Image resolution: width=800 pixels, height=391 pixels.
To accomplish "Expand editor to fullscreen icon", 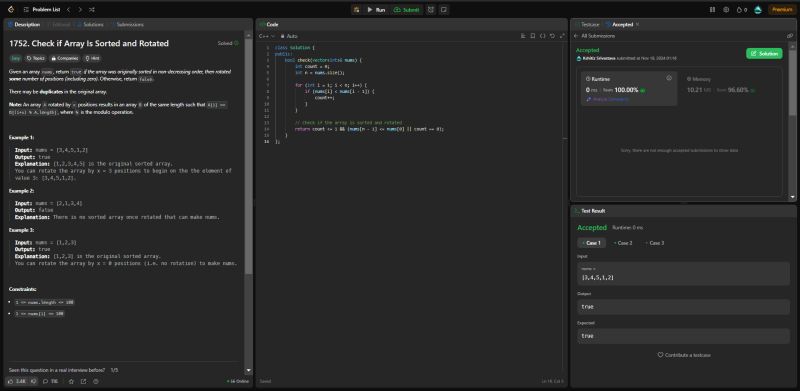I will [x=562, y=36].
